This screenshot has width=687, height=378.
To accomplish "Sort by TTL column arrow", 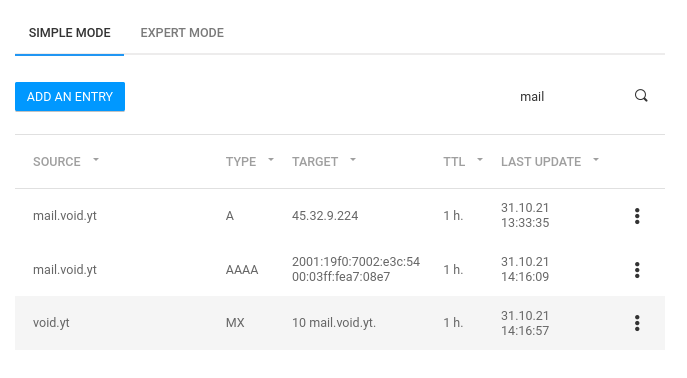I will click(480, 160).
